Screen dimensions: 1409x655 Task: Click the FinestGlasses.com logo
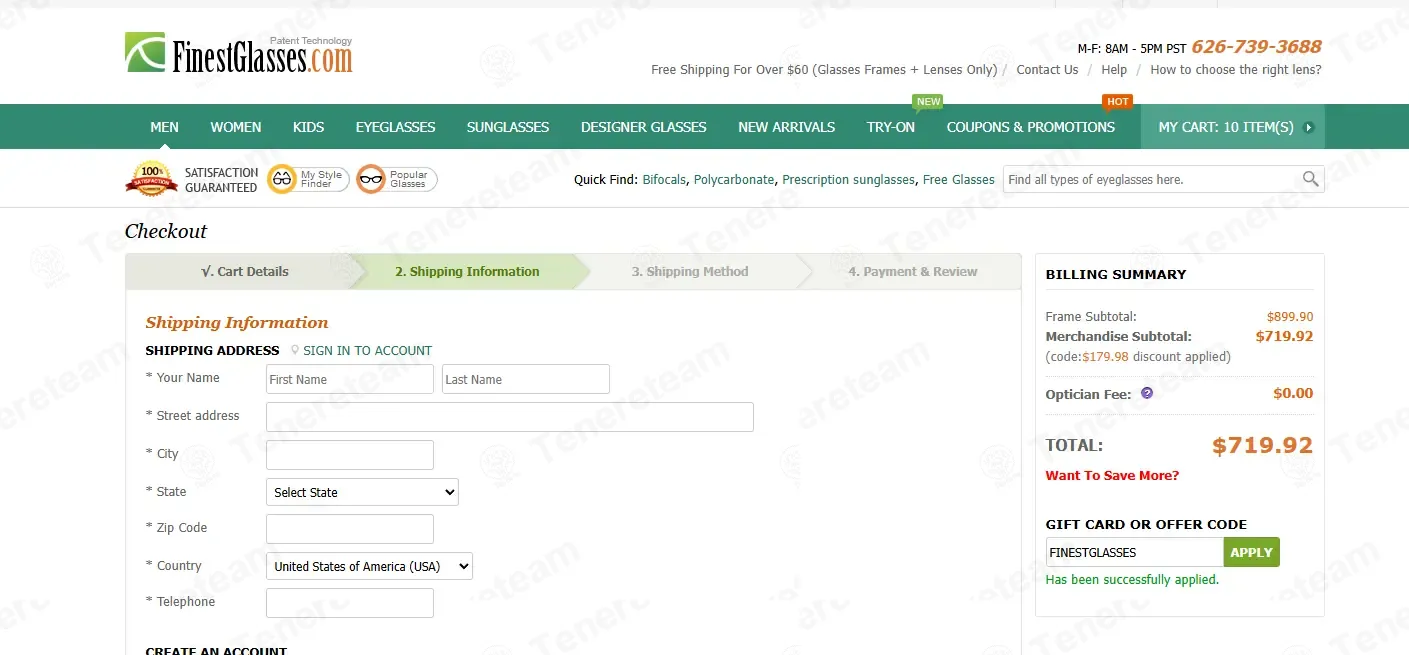pos(239,53)
